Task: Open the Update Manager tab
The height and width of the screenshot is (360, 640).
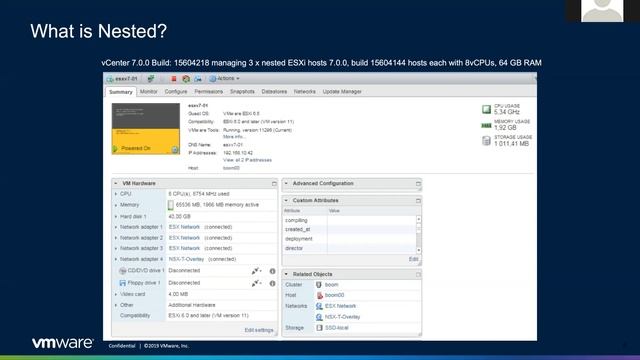Action: coord(342,92)
